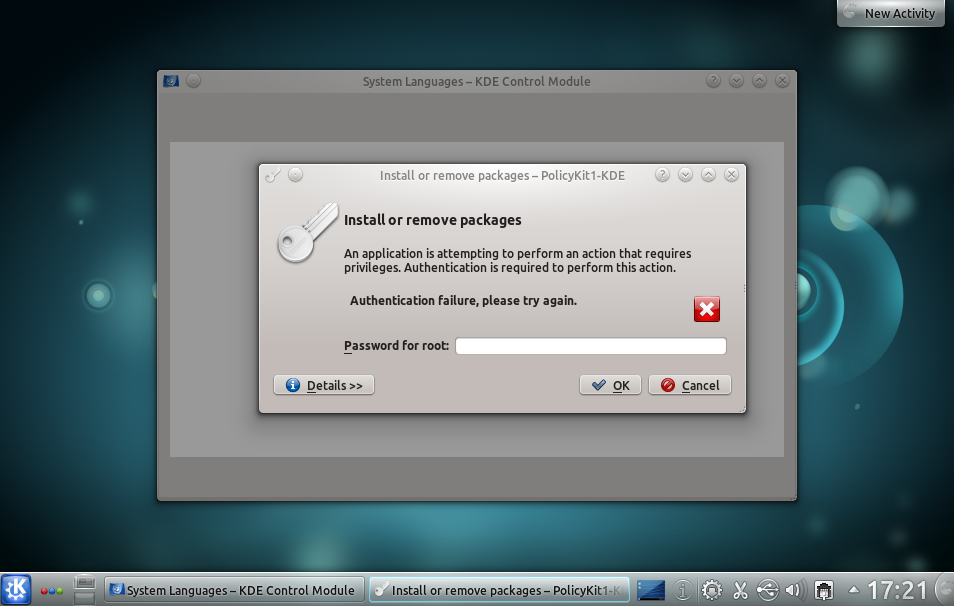The height and width of the screenshot is (606, 954).
Task: Click the Activities three-dots icon in panel
Action: [52, 591]
